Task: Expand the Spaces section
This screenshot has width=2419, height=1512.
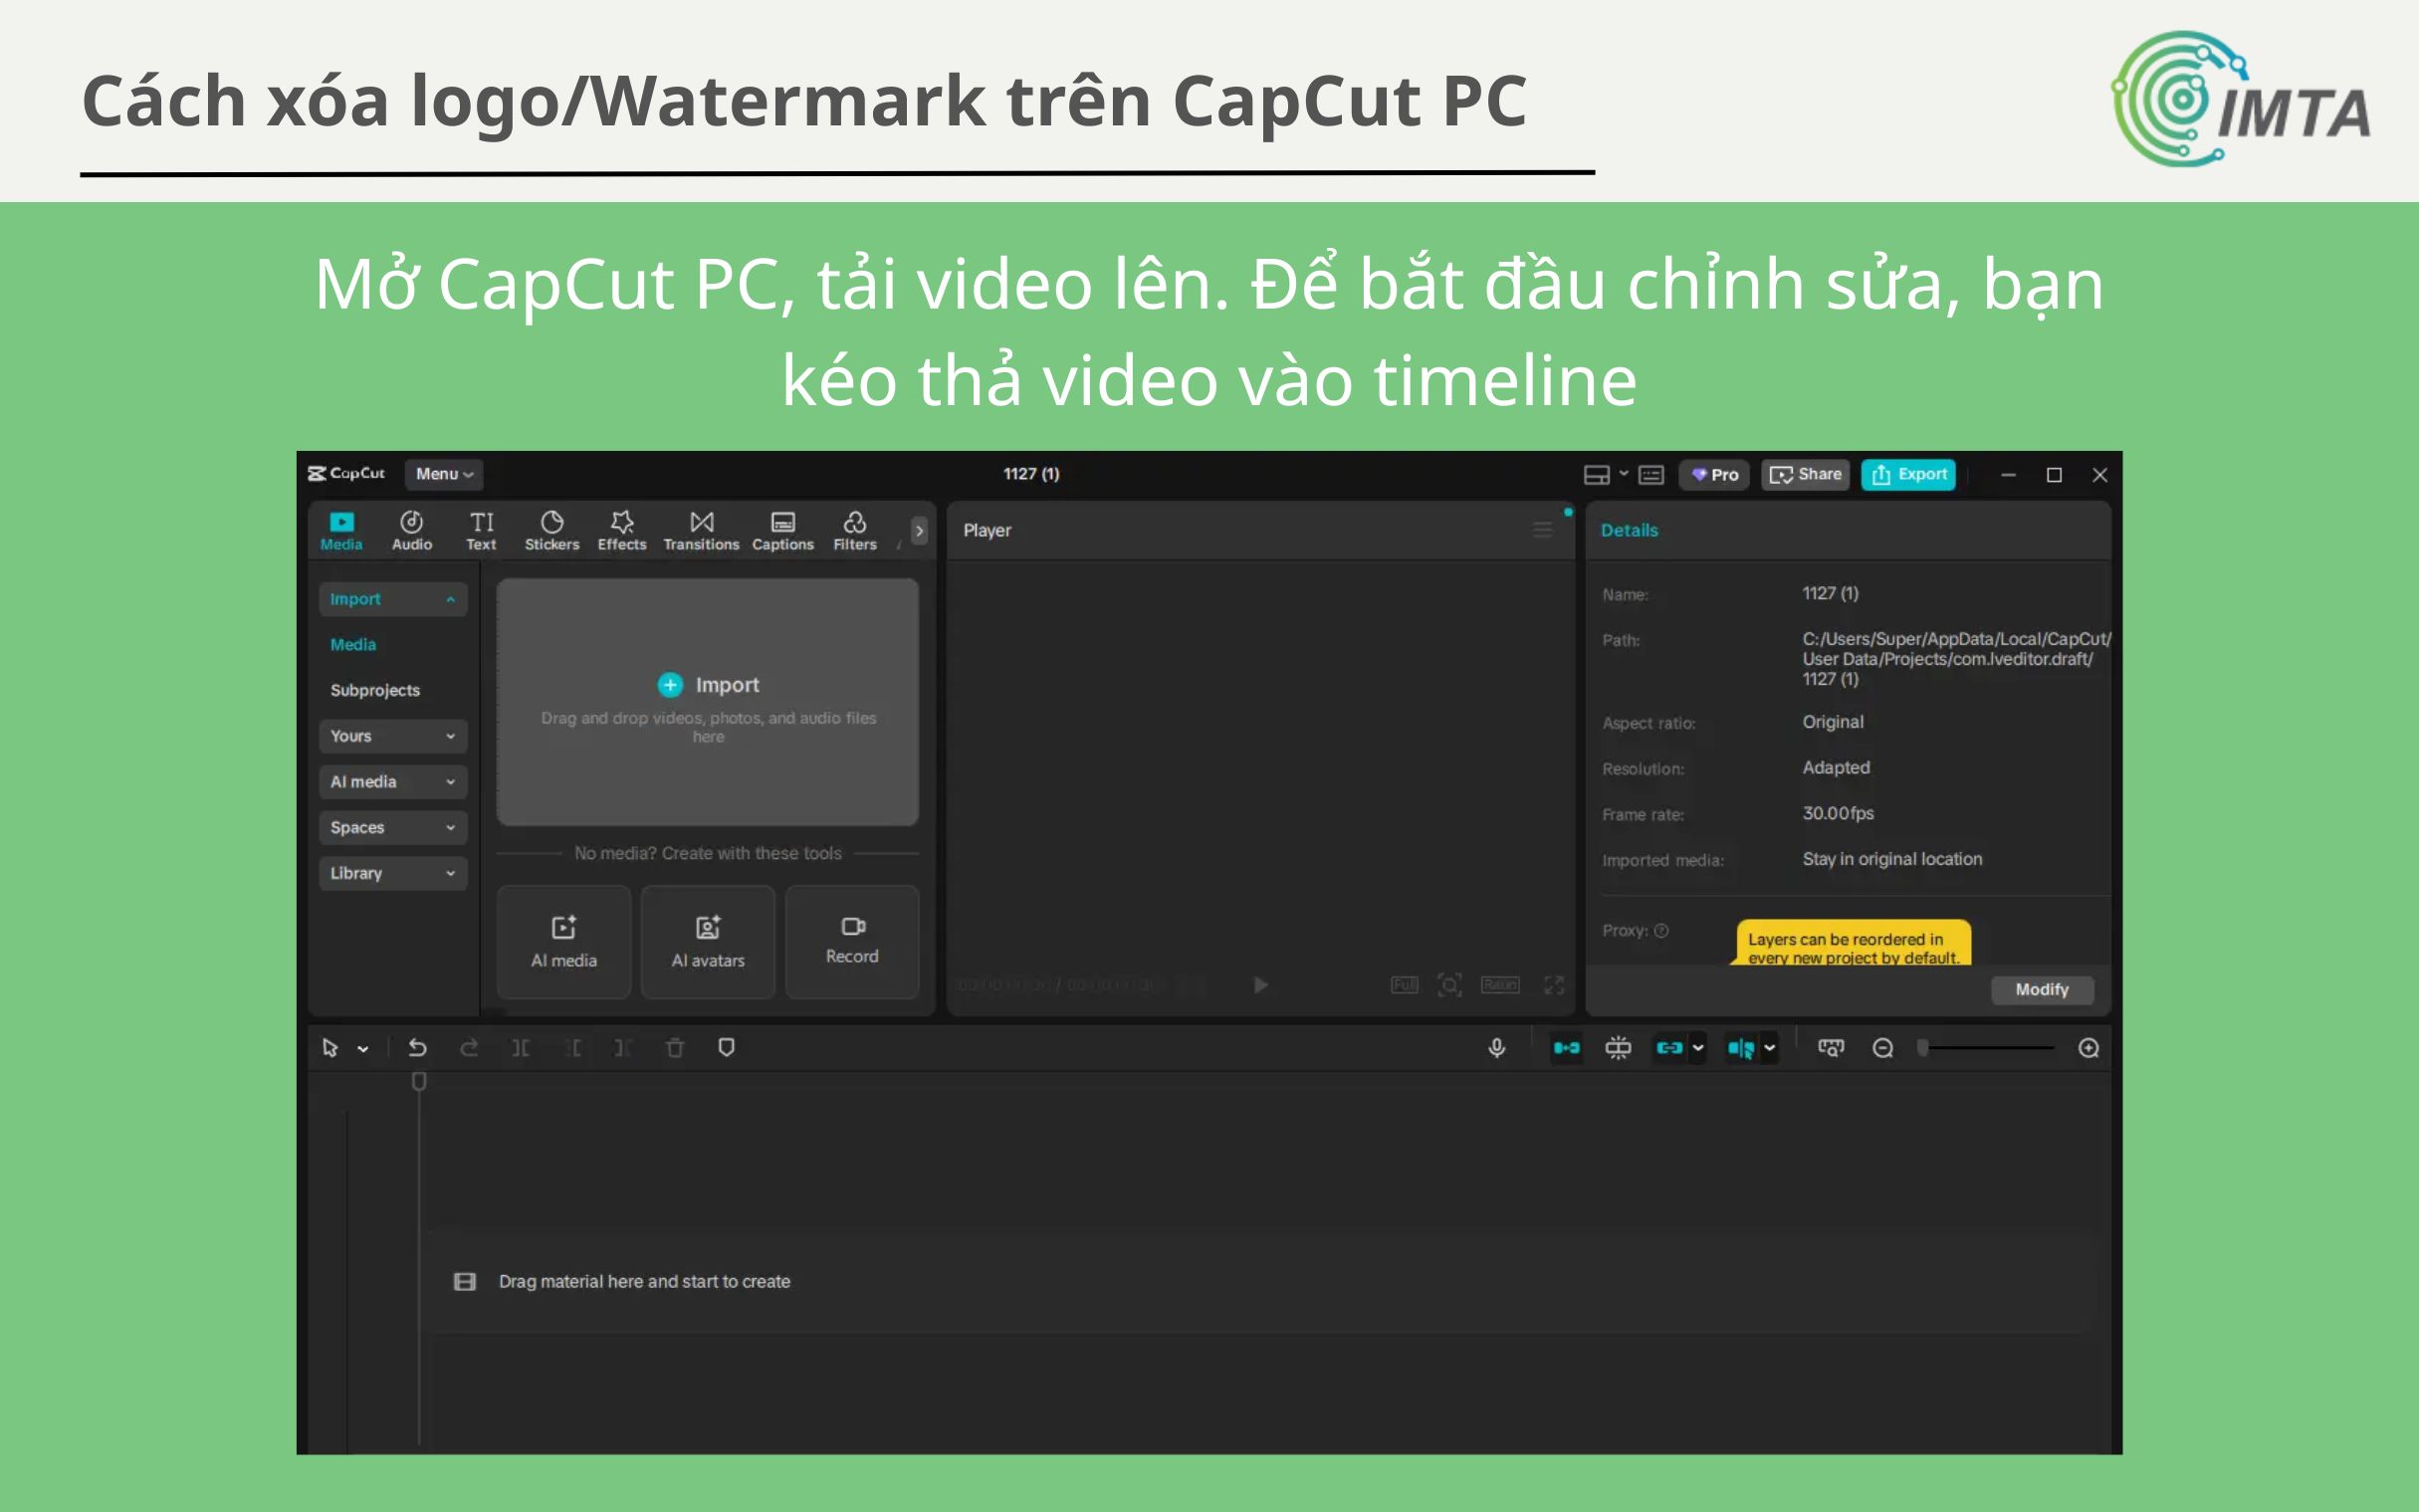Action: tap(393, 828)
